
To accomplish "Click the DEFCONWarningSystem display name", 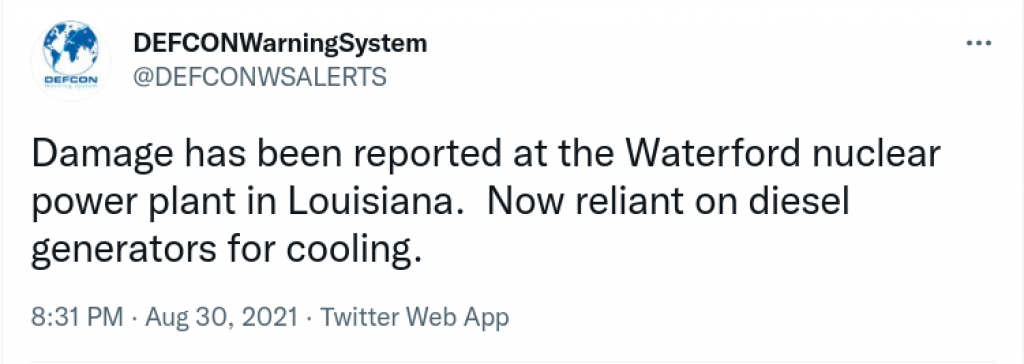I will click(x=280, y=44).
